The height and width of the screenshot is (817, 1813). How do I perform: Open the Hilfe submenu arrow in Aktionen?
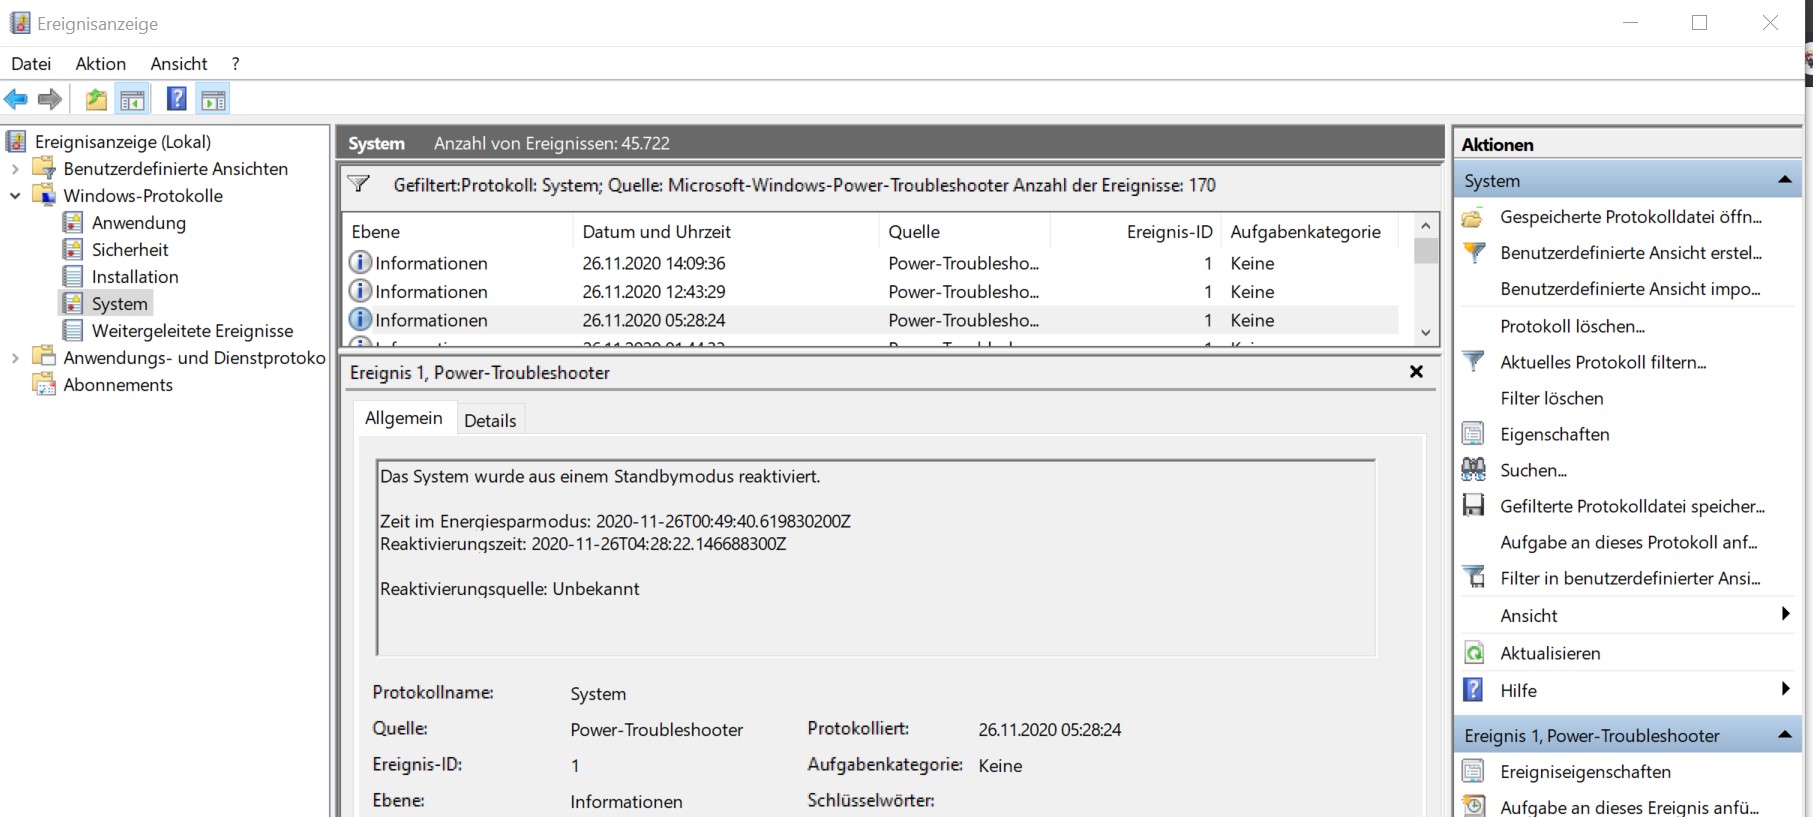click(x=1785, y=689)
